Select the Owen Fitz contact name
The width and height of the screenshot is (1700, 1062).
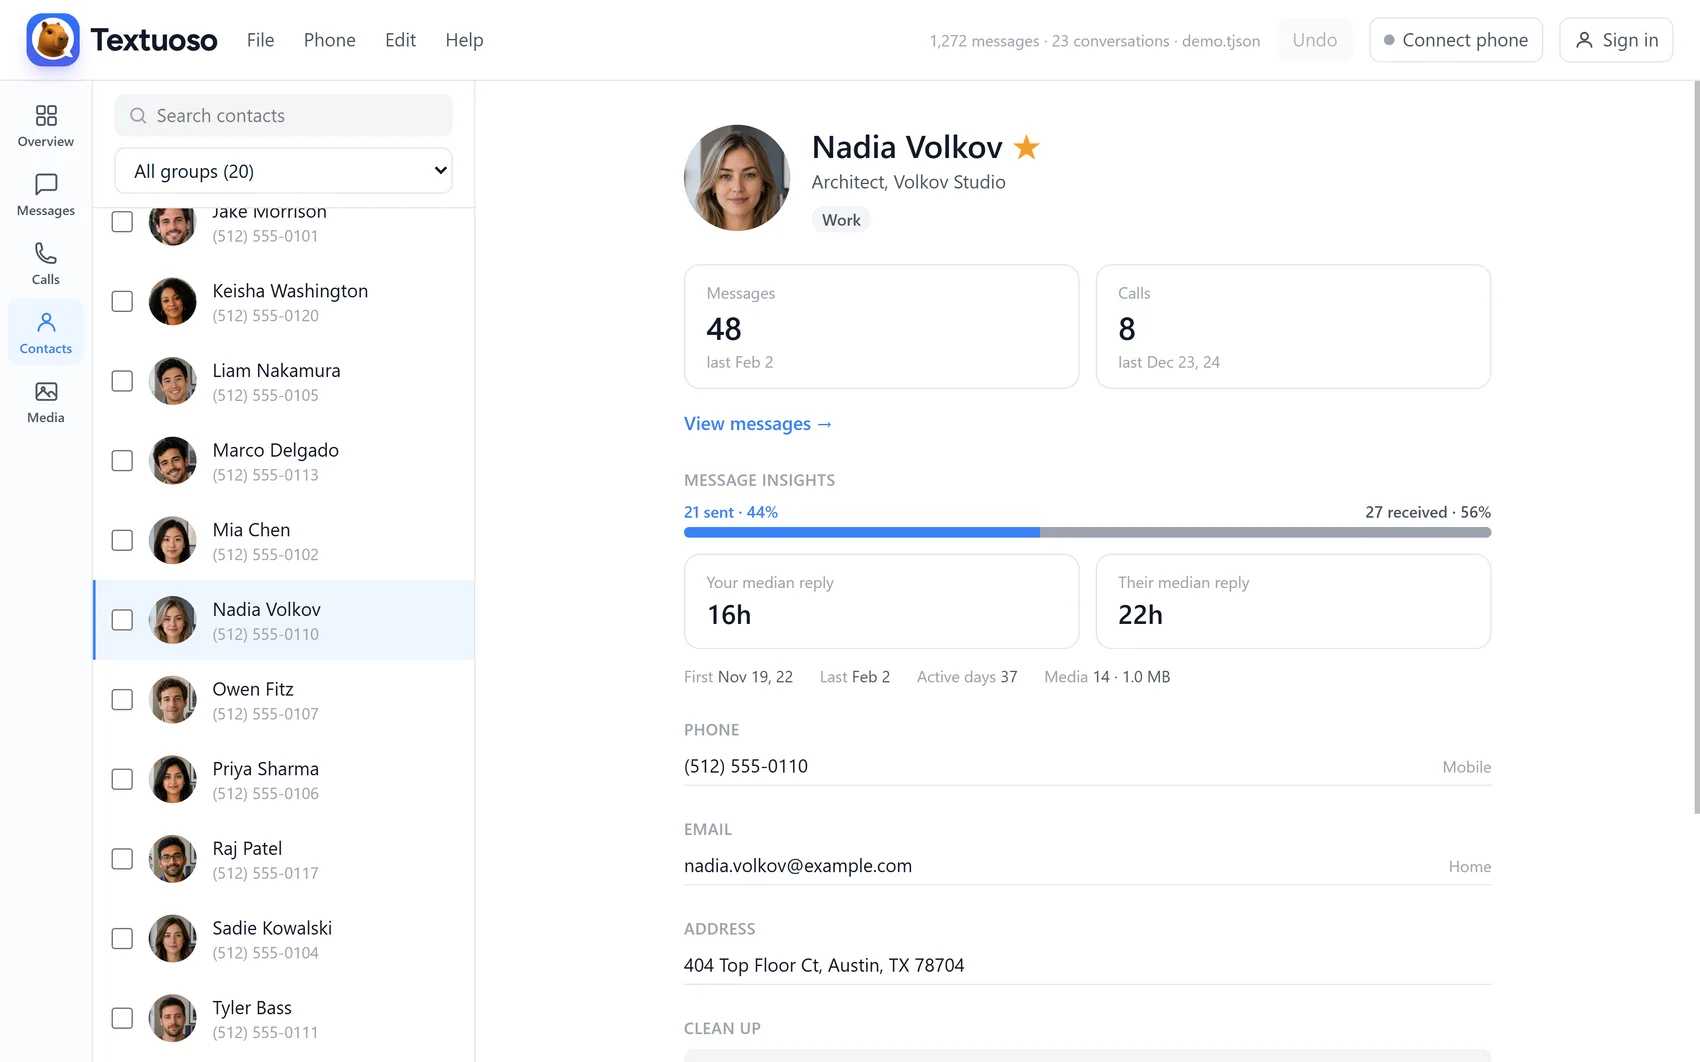(x=253, y=689)
